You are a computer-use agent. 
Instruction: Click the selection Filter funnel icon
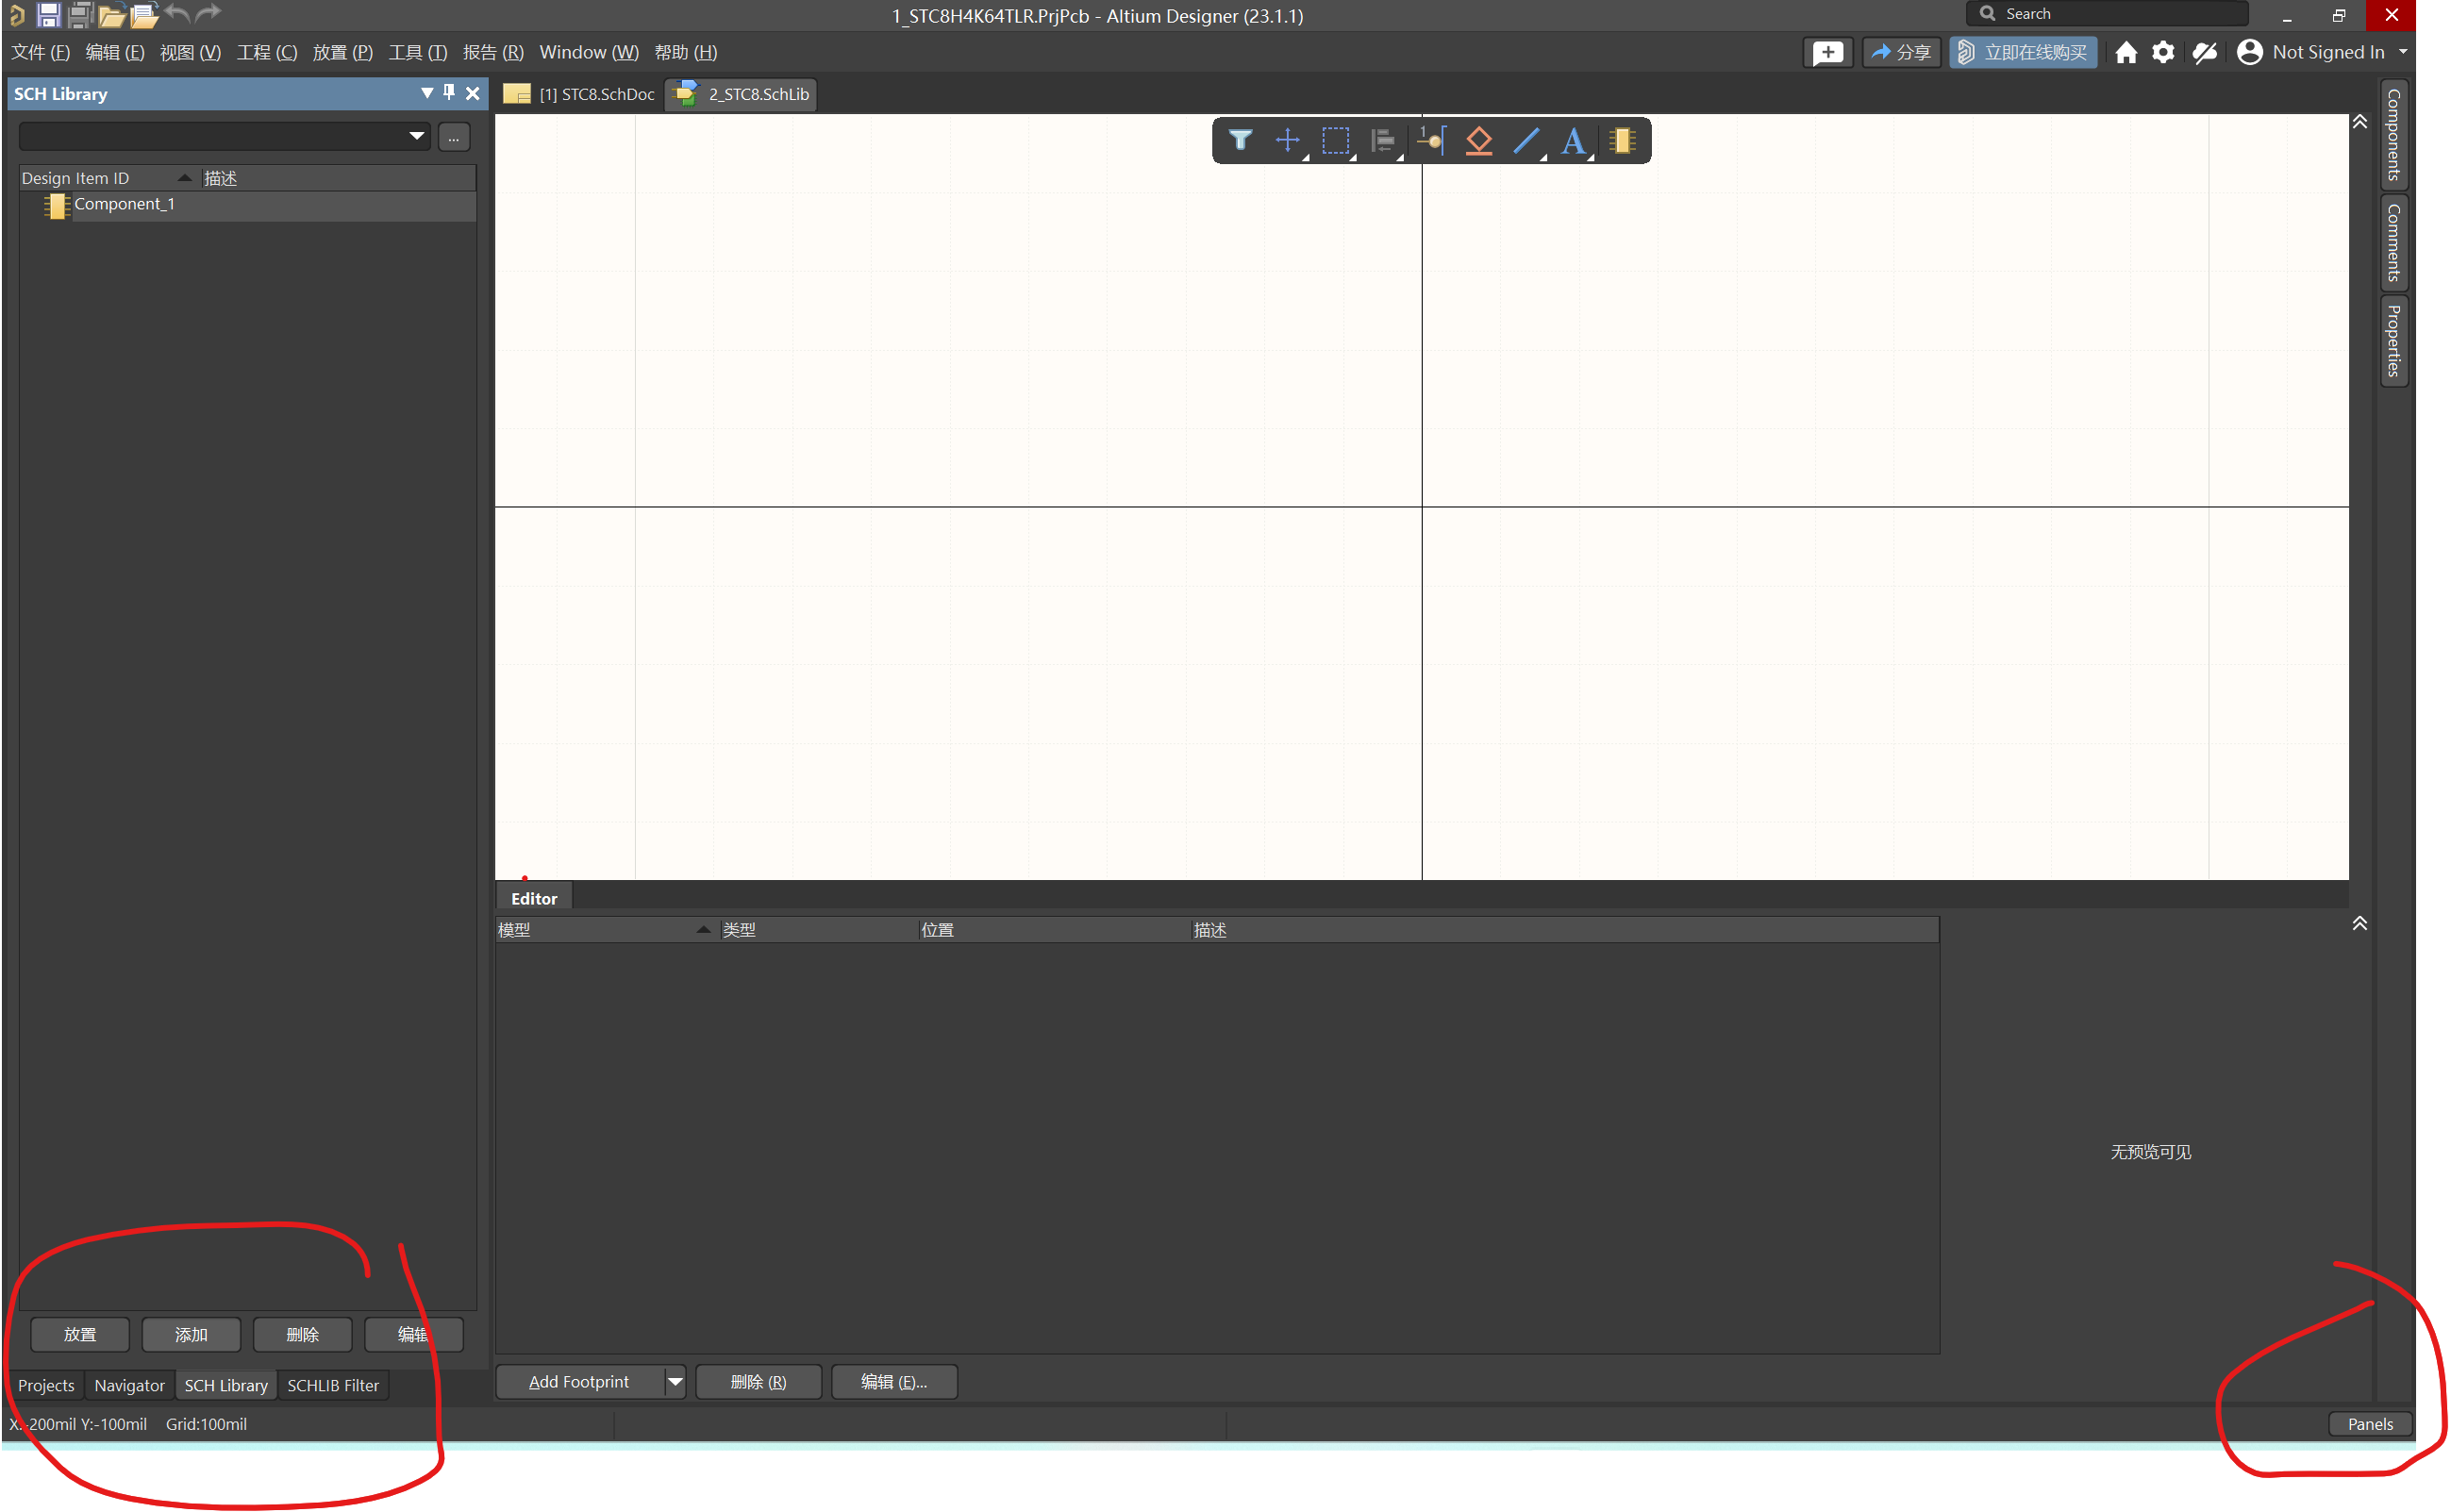pos(1240,140)
